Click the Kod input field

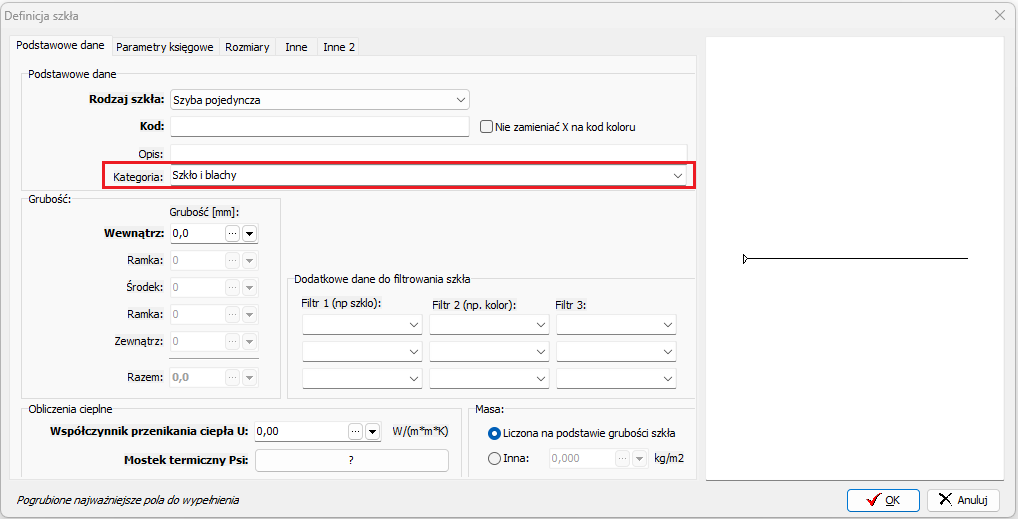320,127
